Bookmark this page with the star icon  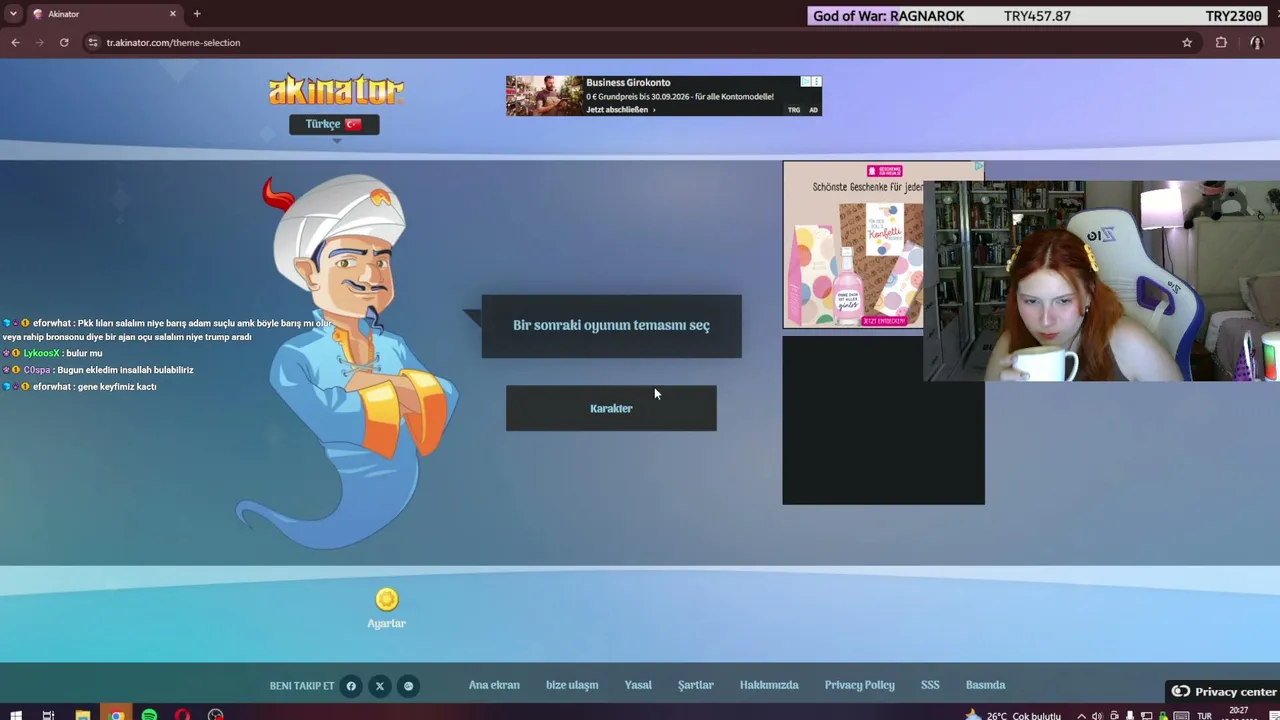[1187, 43]
